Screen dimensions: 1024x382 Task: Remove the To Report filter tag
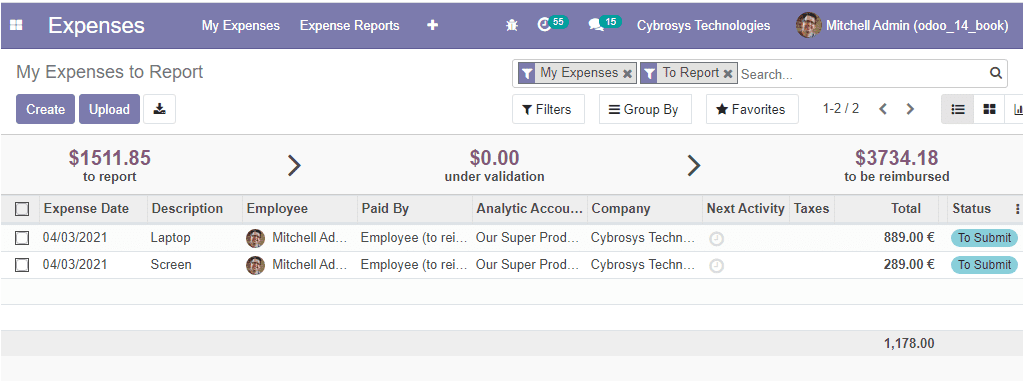click(728, 74)
